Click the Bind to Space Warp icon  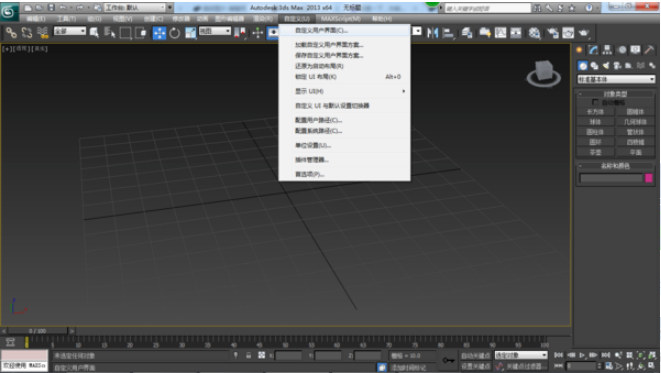pyautogui.click(x=43, y=32)
